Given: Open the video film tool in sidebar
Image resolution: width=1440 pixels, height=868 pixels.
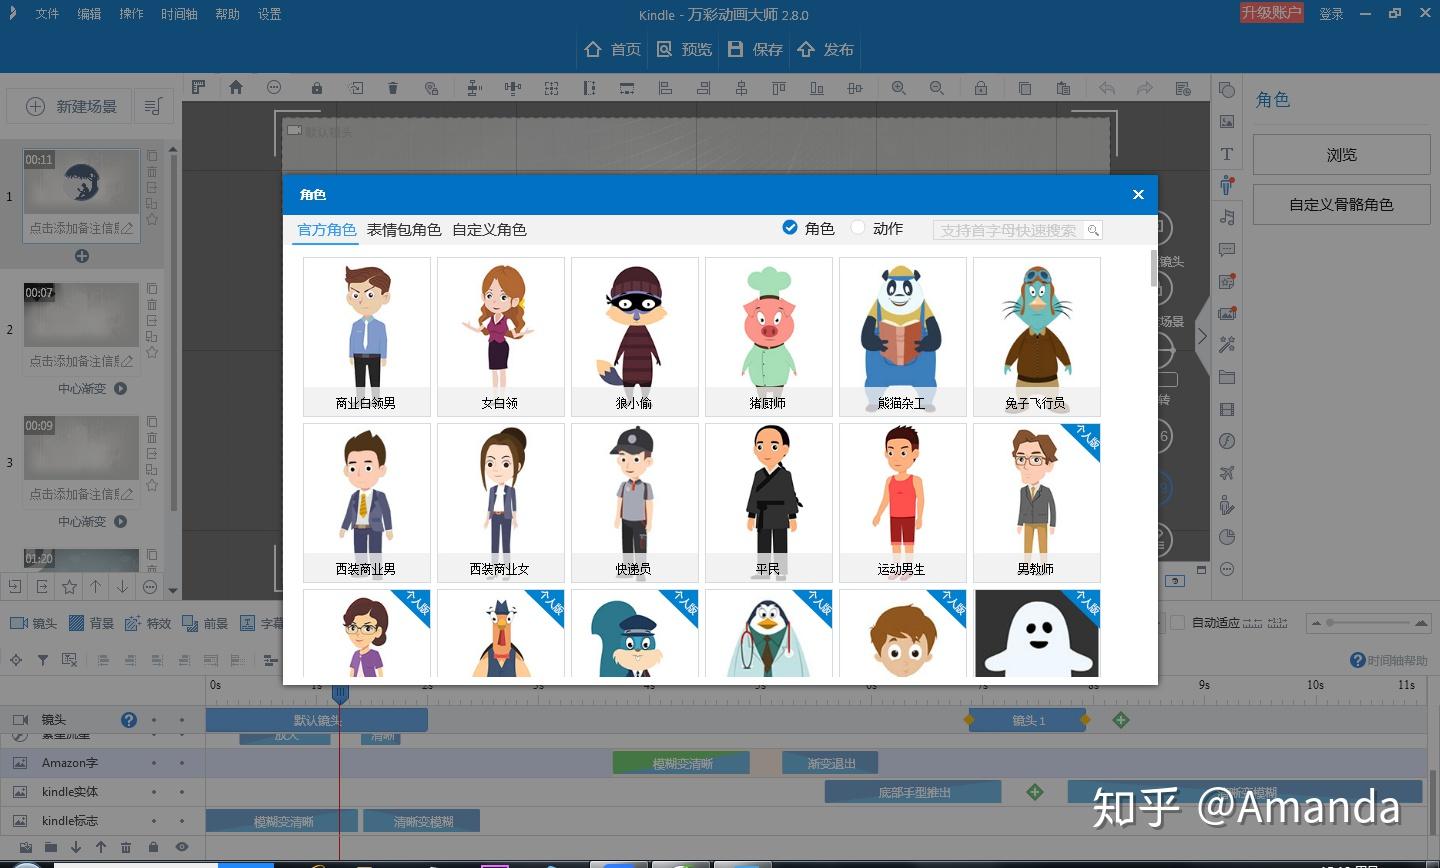Looking at the screenshot, I should 1227,409.
